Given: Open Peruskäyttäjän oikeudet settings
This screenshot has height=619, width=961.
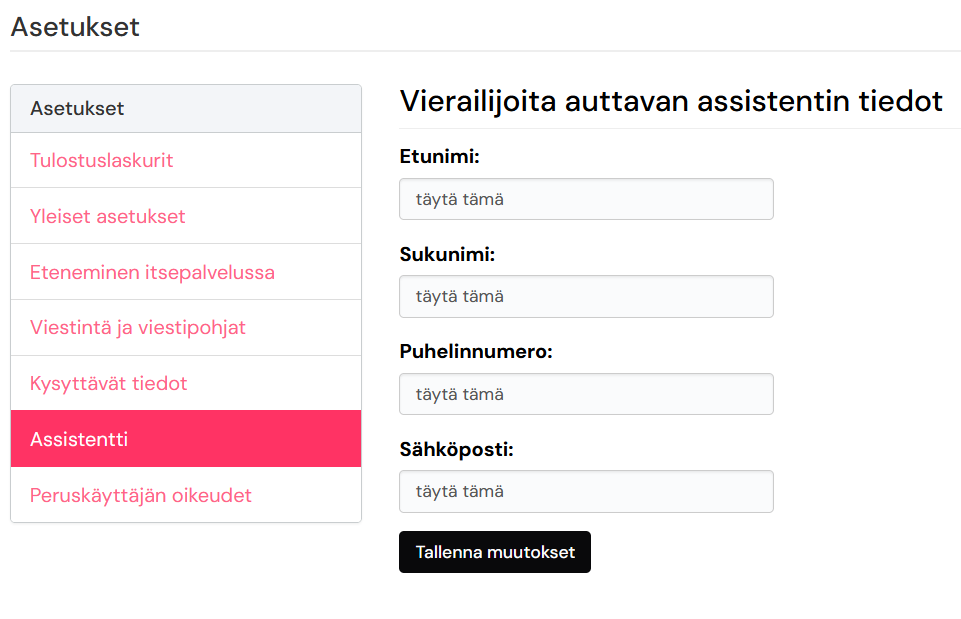Looking at the screenshot, I should pyautogui.click(x=141, y=495).
